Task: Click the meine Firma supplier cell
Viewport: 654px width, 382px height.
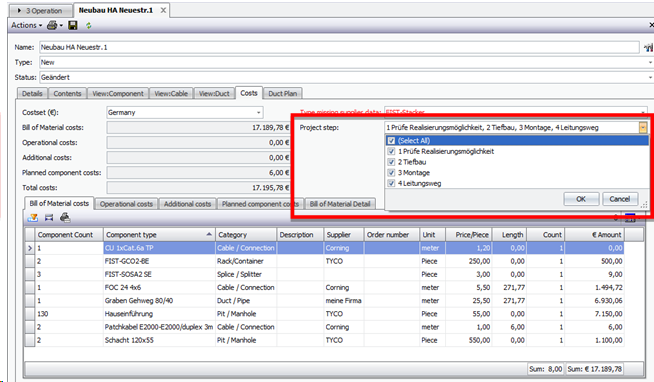Action: pos(344,301)
